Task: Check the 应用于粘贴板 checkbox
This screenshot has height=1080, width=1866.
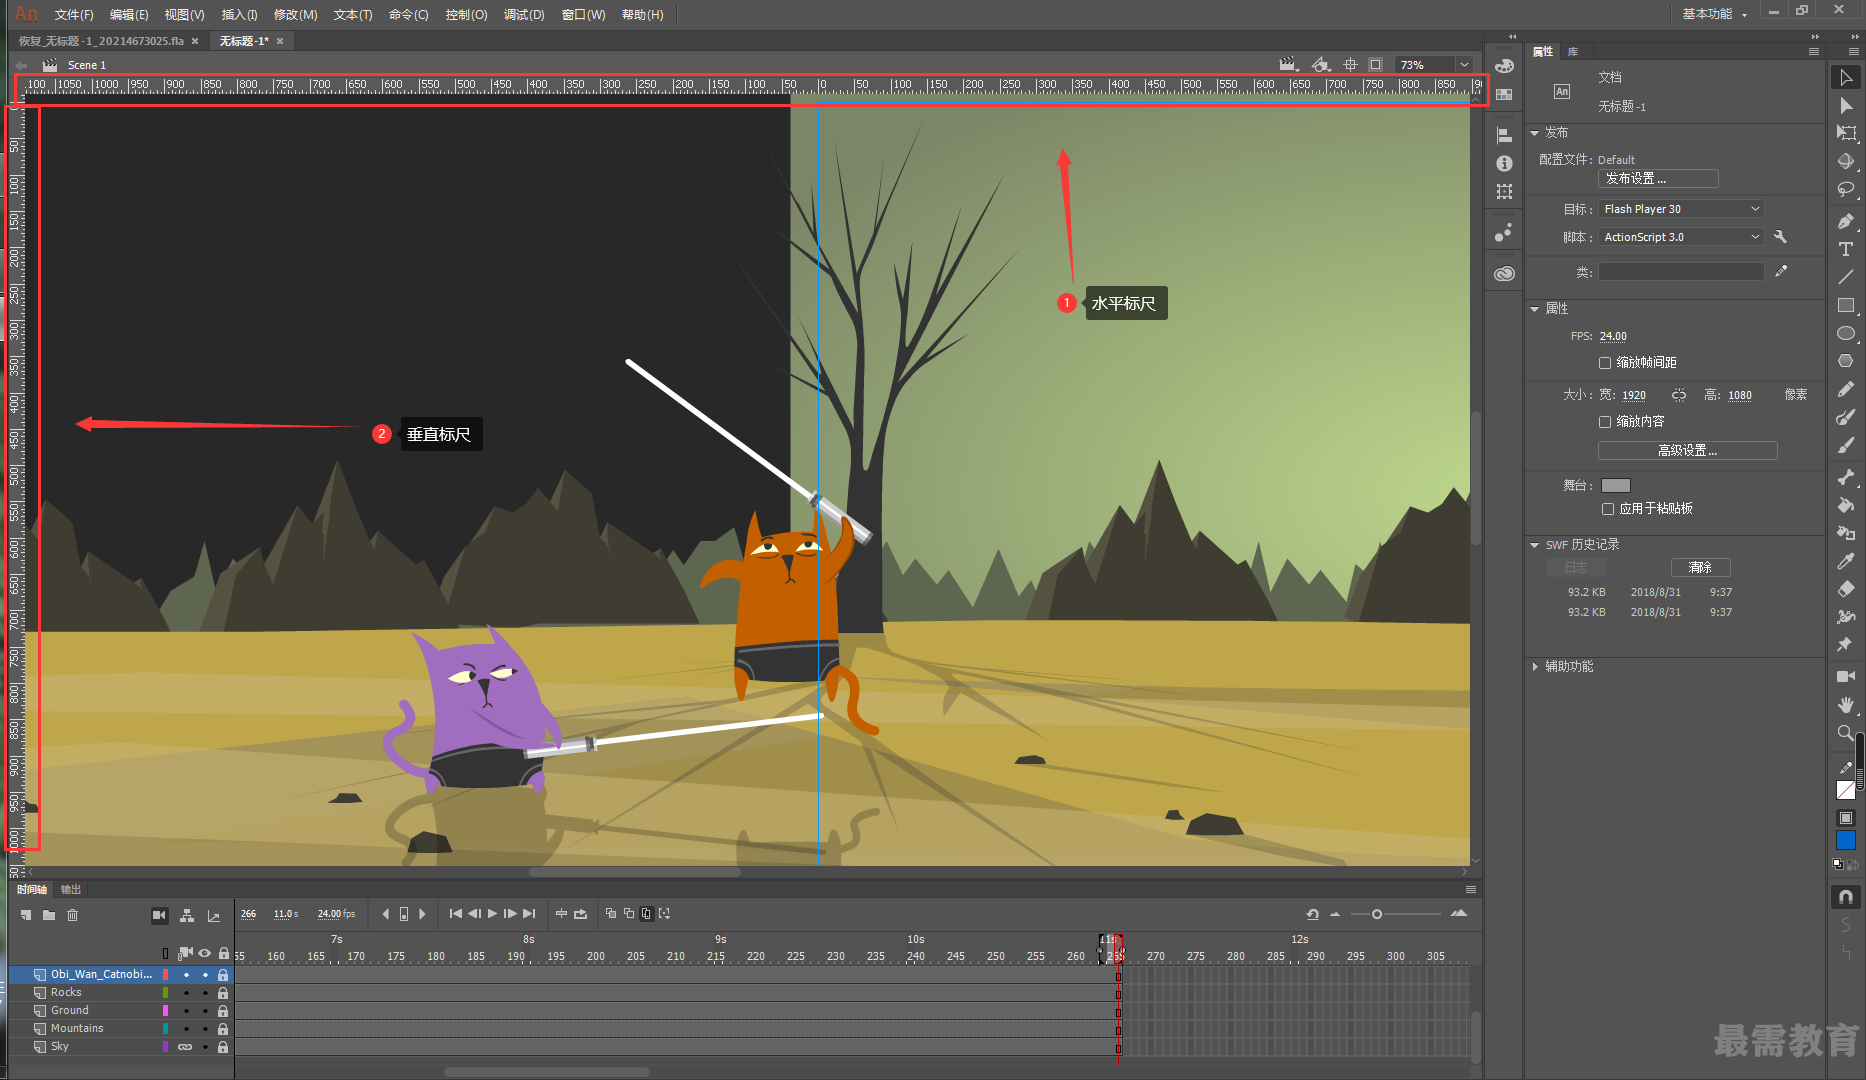Action: point(1608,509)
